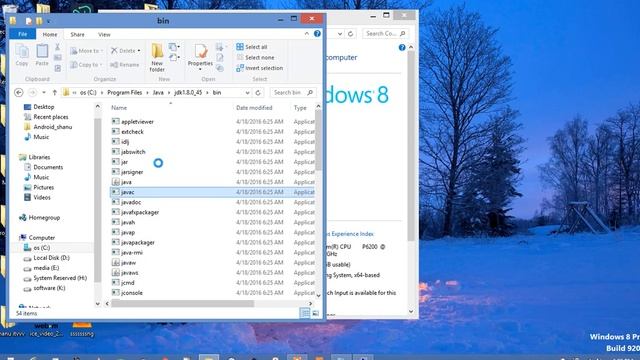Click the Search bin input field

pos(293,93)
